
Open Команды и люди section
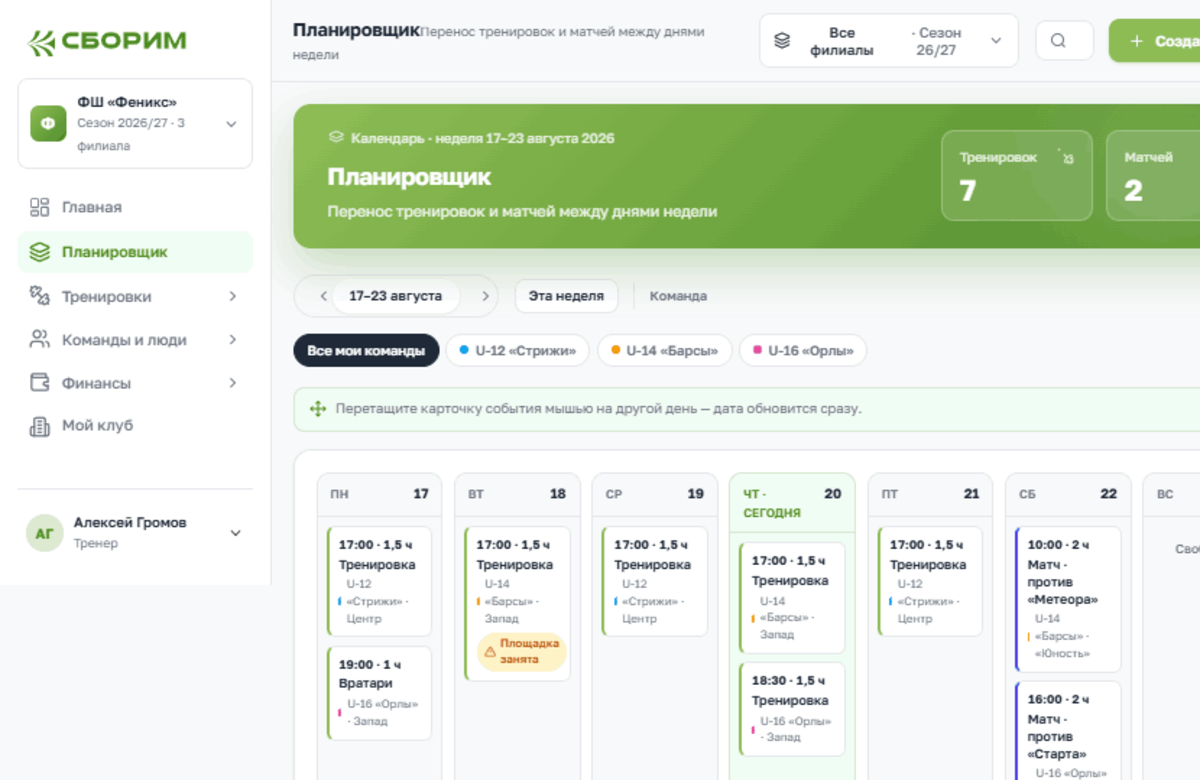coord(135,340)
